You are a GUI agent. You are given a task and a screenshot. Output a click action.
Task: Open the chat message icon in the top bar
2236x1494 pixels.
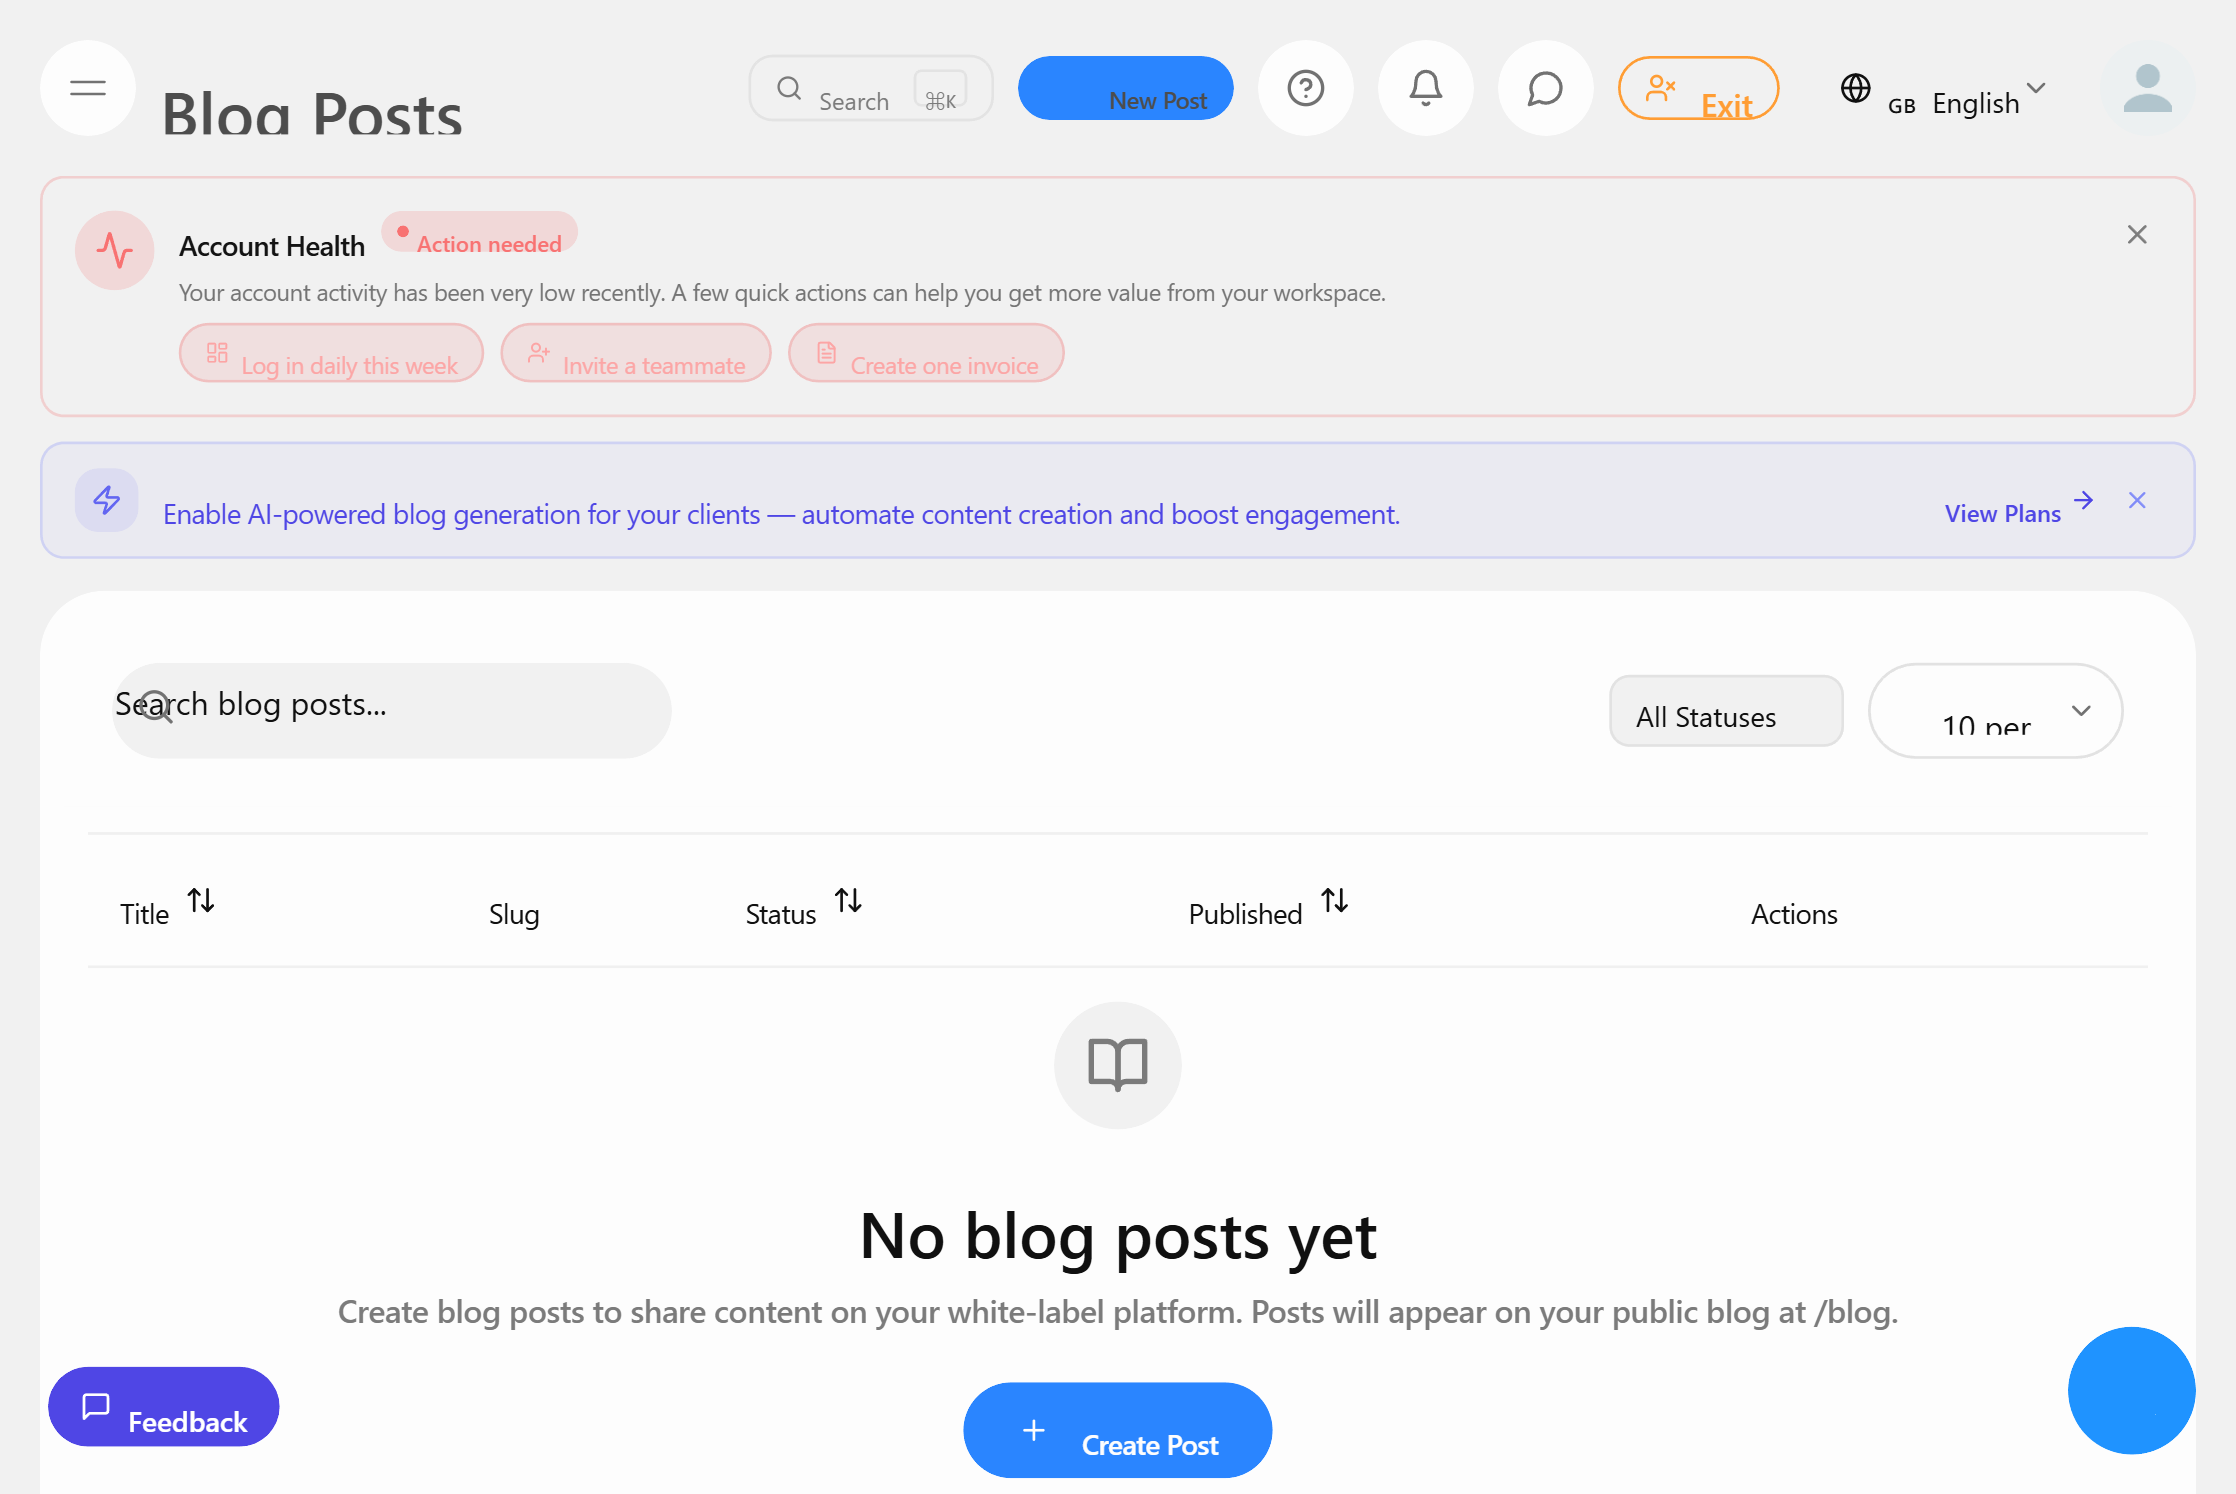pos(1545,88)
